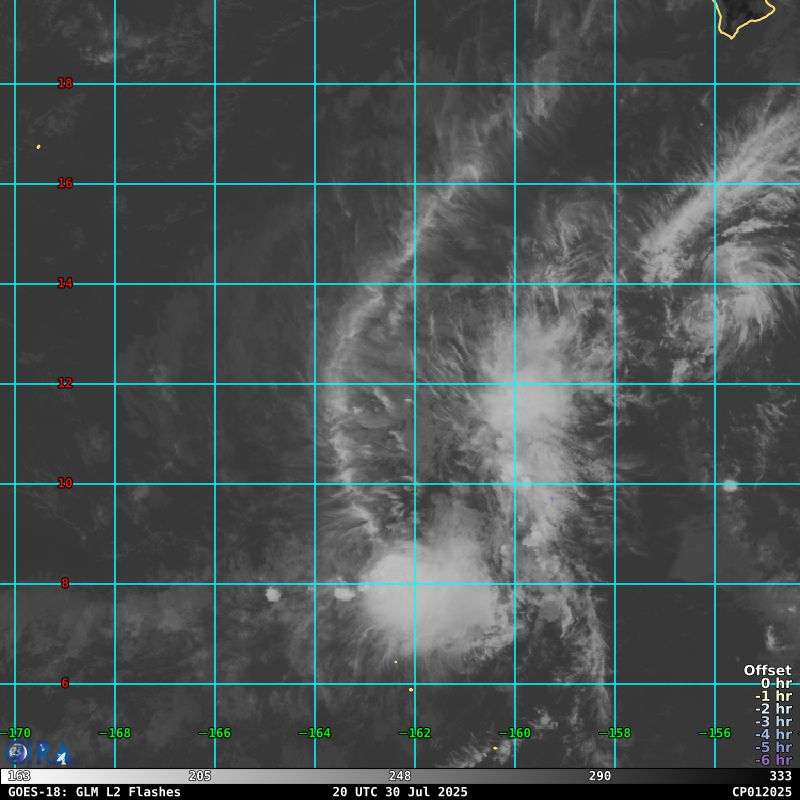The image size is (800, 800).
Task: Click the green longitude label -156
Action: pyautogui.click(x=715, y=733)
